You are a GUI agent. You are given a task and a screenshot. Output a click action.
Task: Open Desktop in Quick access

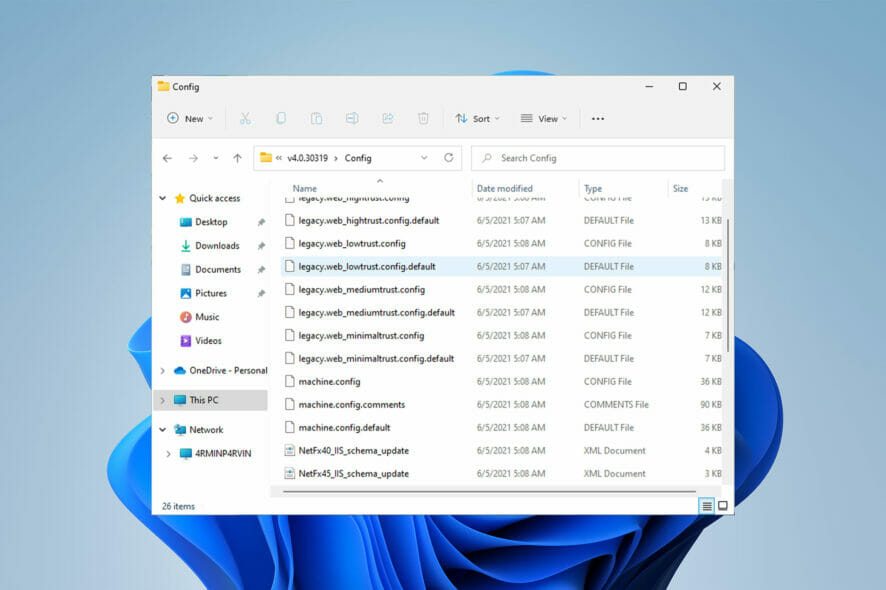211,222
